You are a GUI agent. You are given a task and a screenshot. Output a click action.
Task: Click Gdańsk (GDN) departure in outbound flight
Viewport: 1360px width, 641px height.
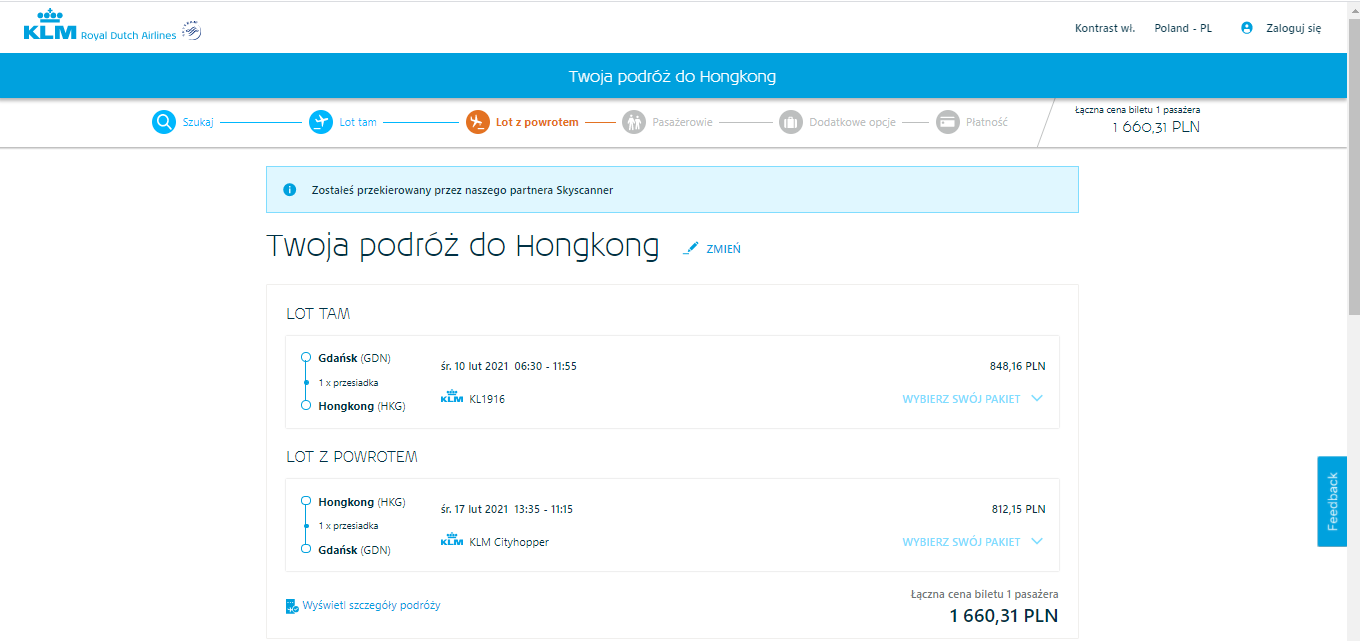pos(354,358)
